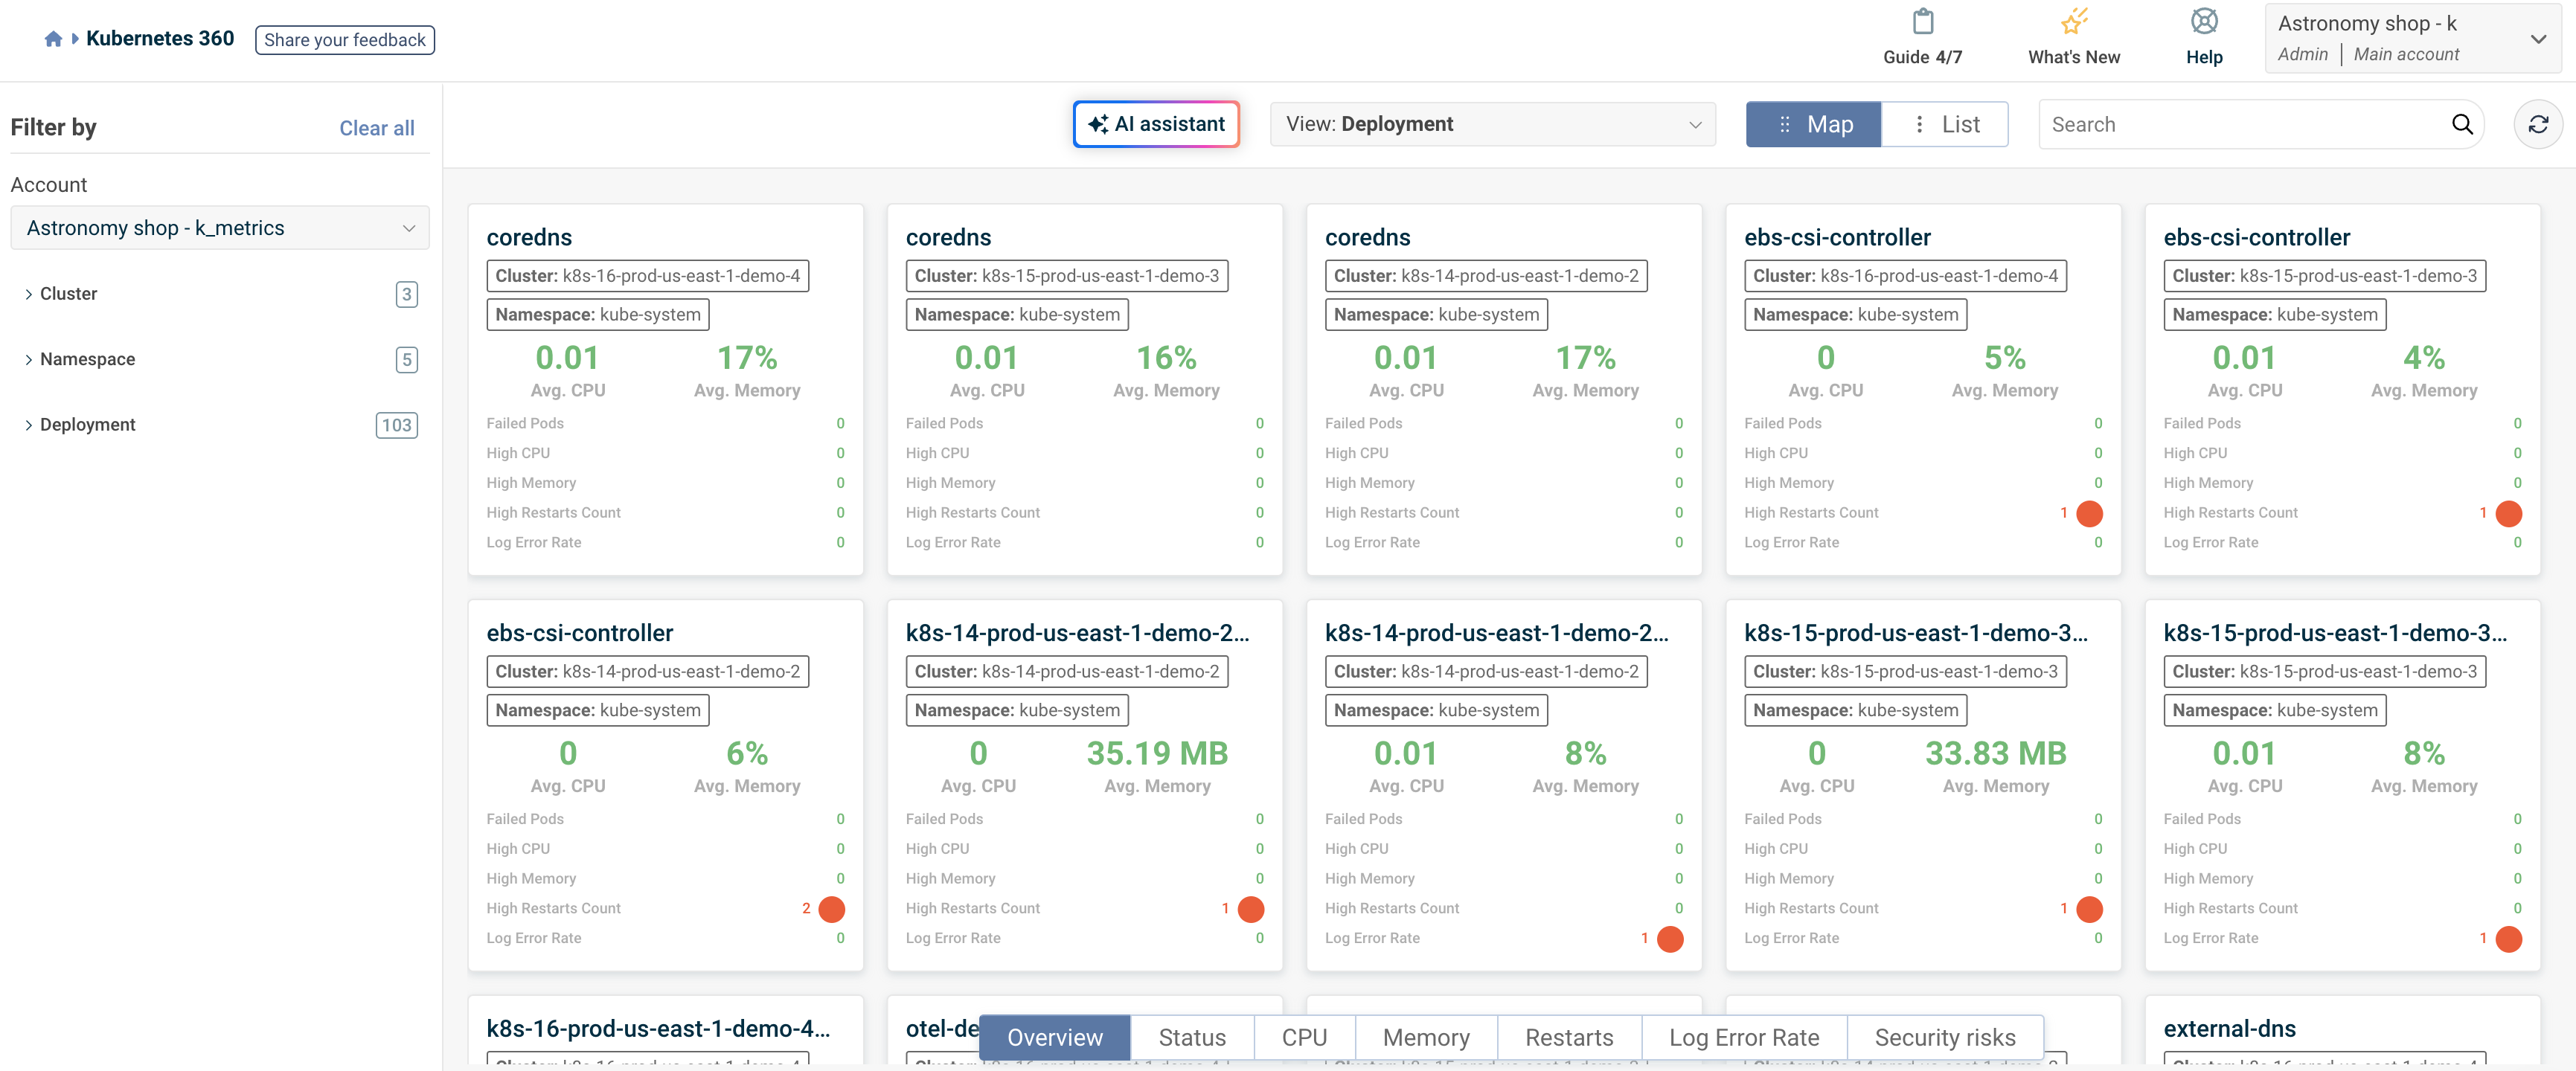The height and width of the screenshot is (1071, 2576).
Task: Click Share your feedback button
Action: click(344, 40)
